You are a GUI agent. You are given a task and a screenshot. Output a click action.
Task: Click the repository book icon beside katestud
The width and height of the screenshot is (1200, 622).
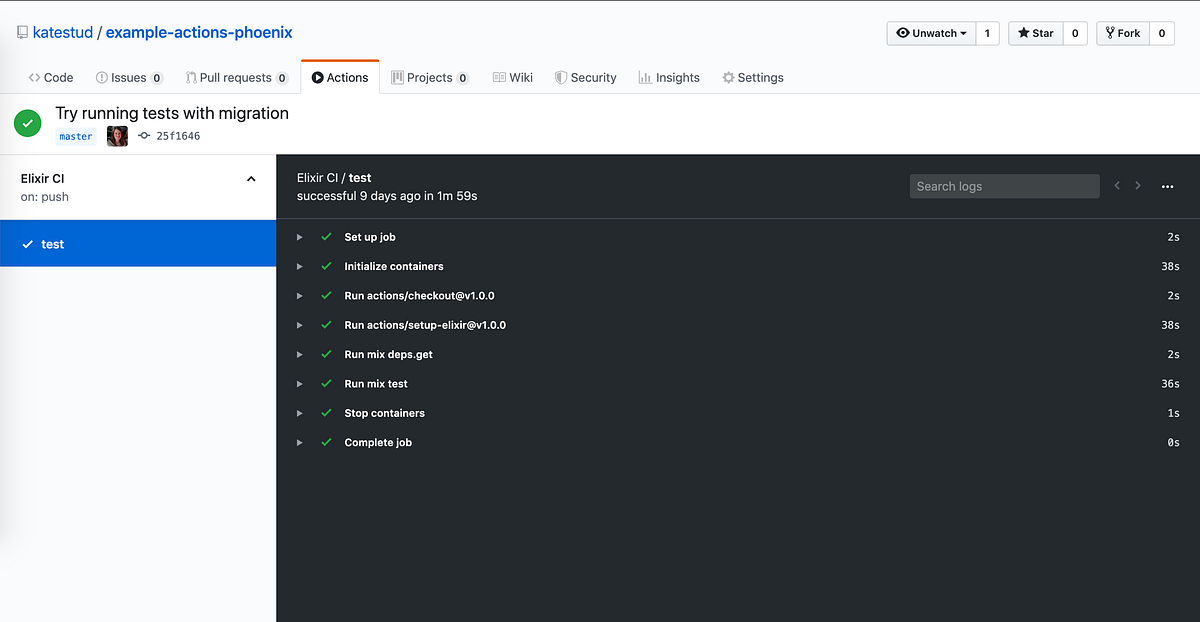(x=22, y=31)
